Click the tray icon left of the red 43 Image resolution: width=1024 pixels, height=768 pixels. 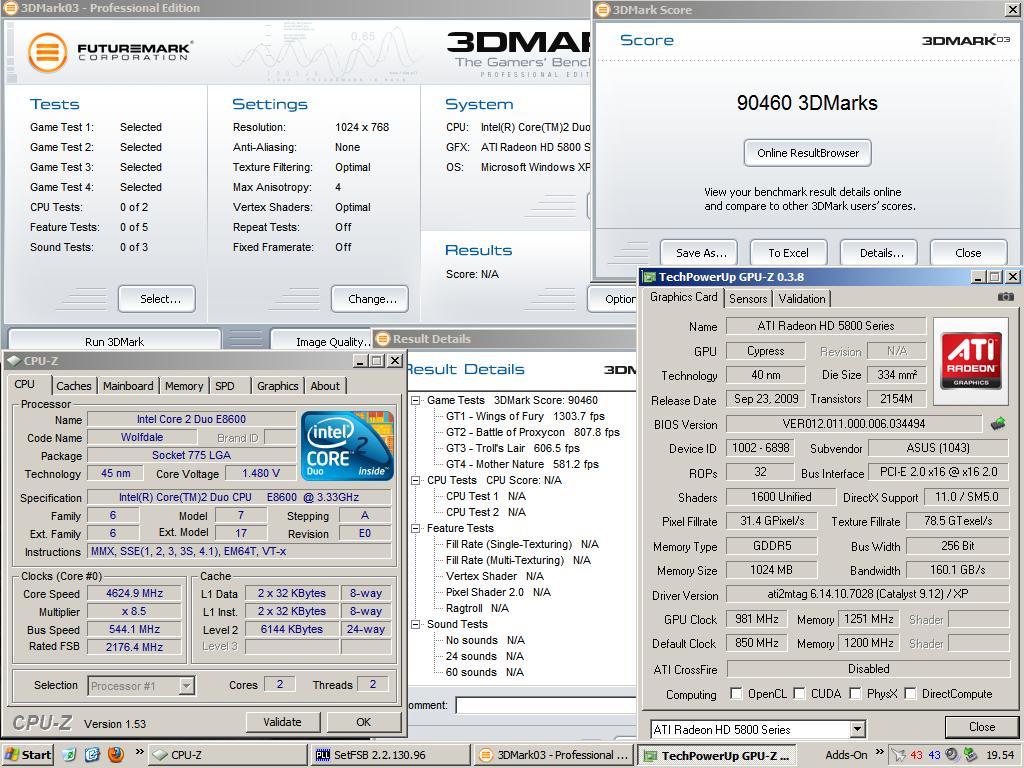tap(899, 755)
